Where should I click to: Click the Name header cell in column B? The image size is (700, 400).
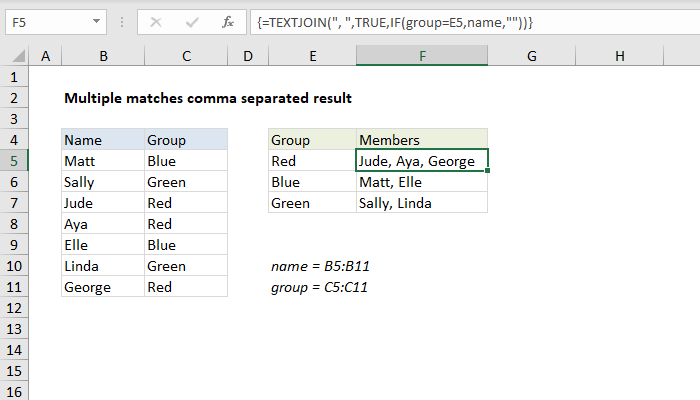pos(102,140)
